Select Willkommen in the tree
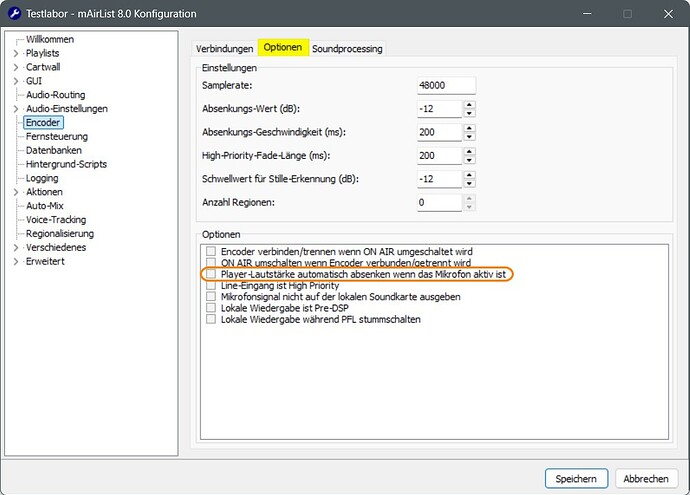The height and width of the screenshot is (495, 690). pos(50,39)
